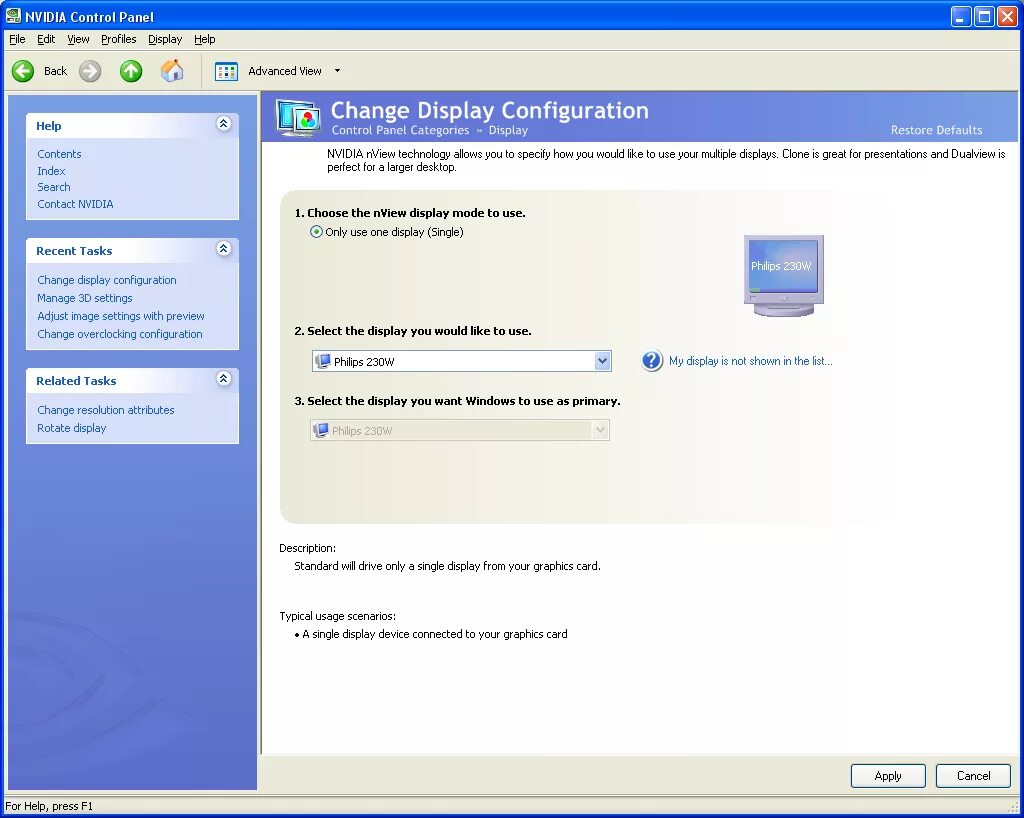Image resolution: width=1024 pixels, height=818 pixels.
Task: Go to Home via house icon
Action: point(172,71)
